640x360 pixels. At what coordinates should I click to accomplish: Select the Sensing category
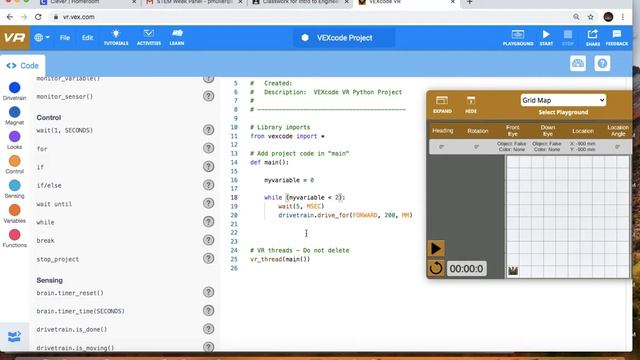(x=14, y=189)
